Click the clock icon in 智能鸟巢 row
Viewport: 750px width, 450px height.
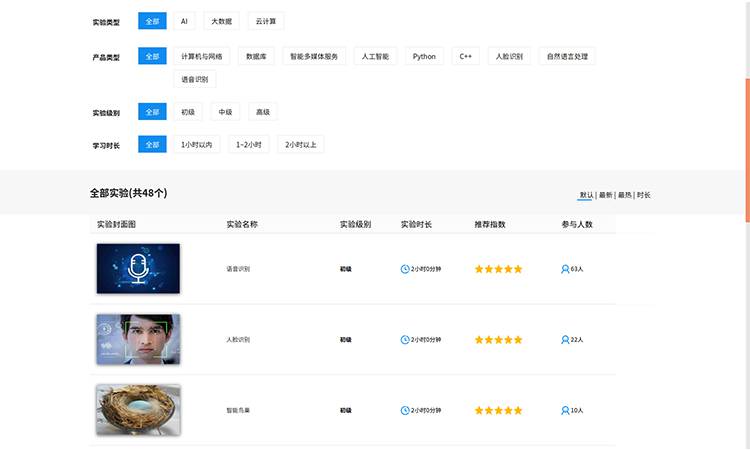405,411
